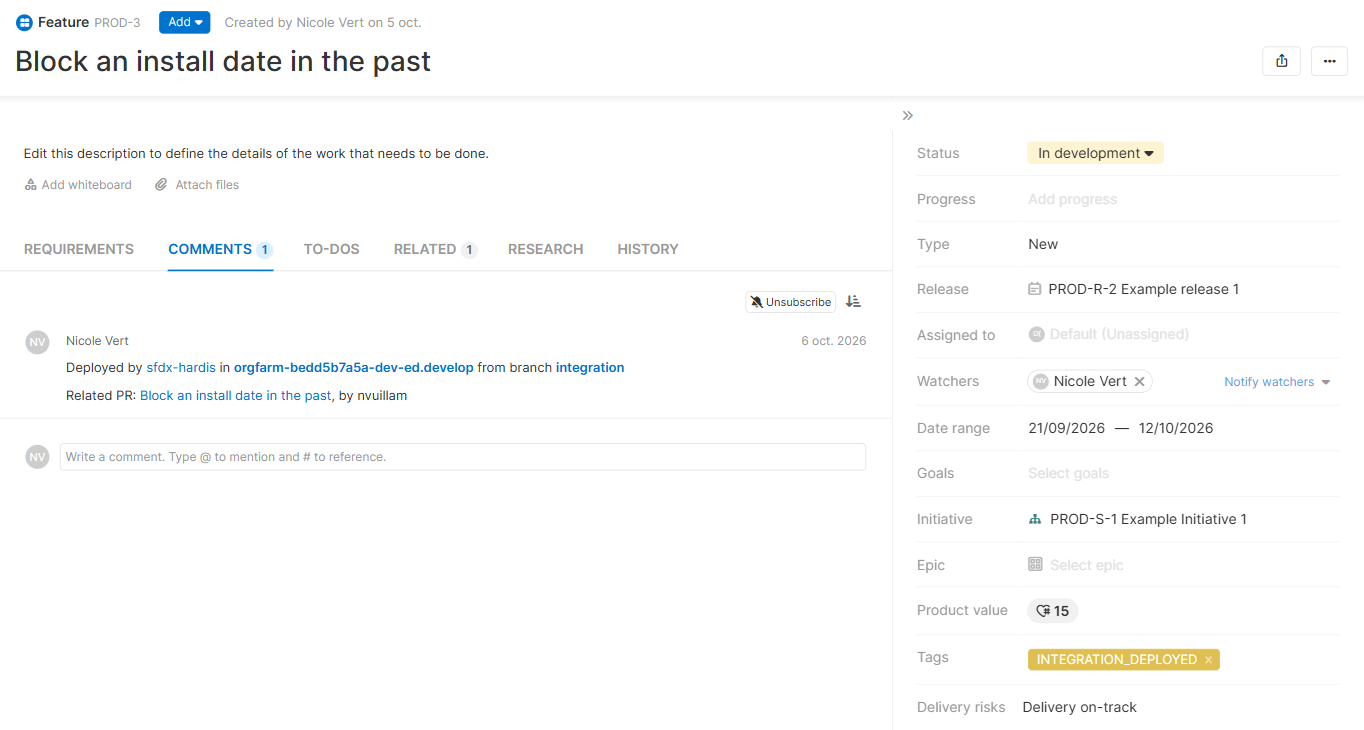This screenshot has height=730, width=1364.
Task: Open the more options ellipsis menu
Action: click(1329, 61)
